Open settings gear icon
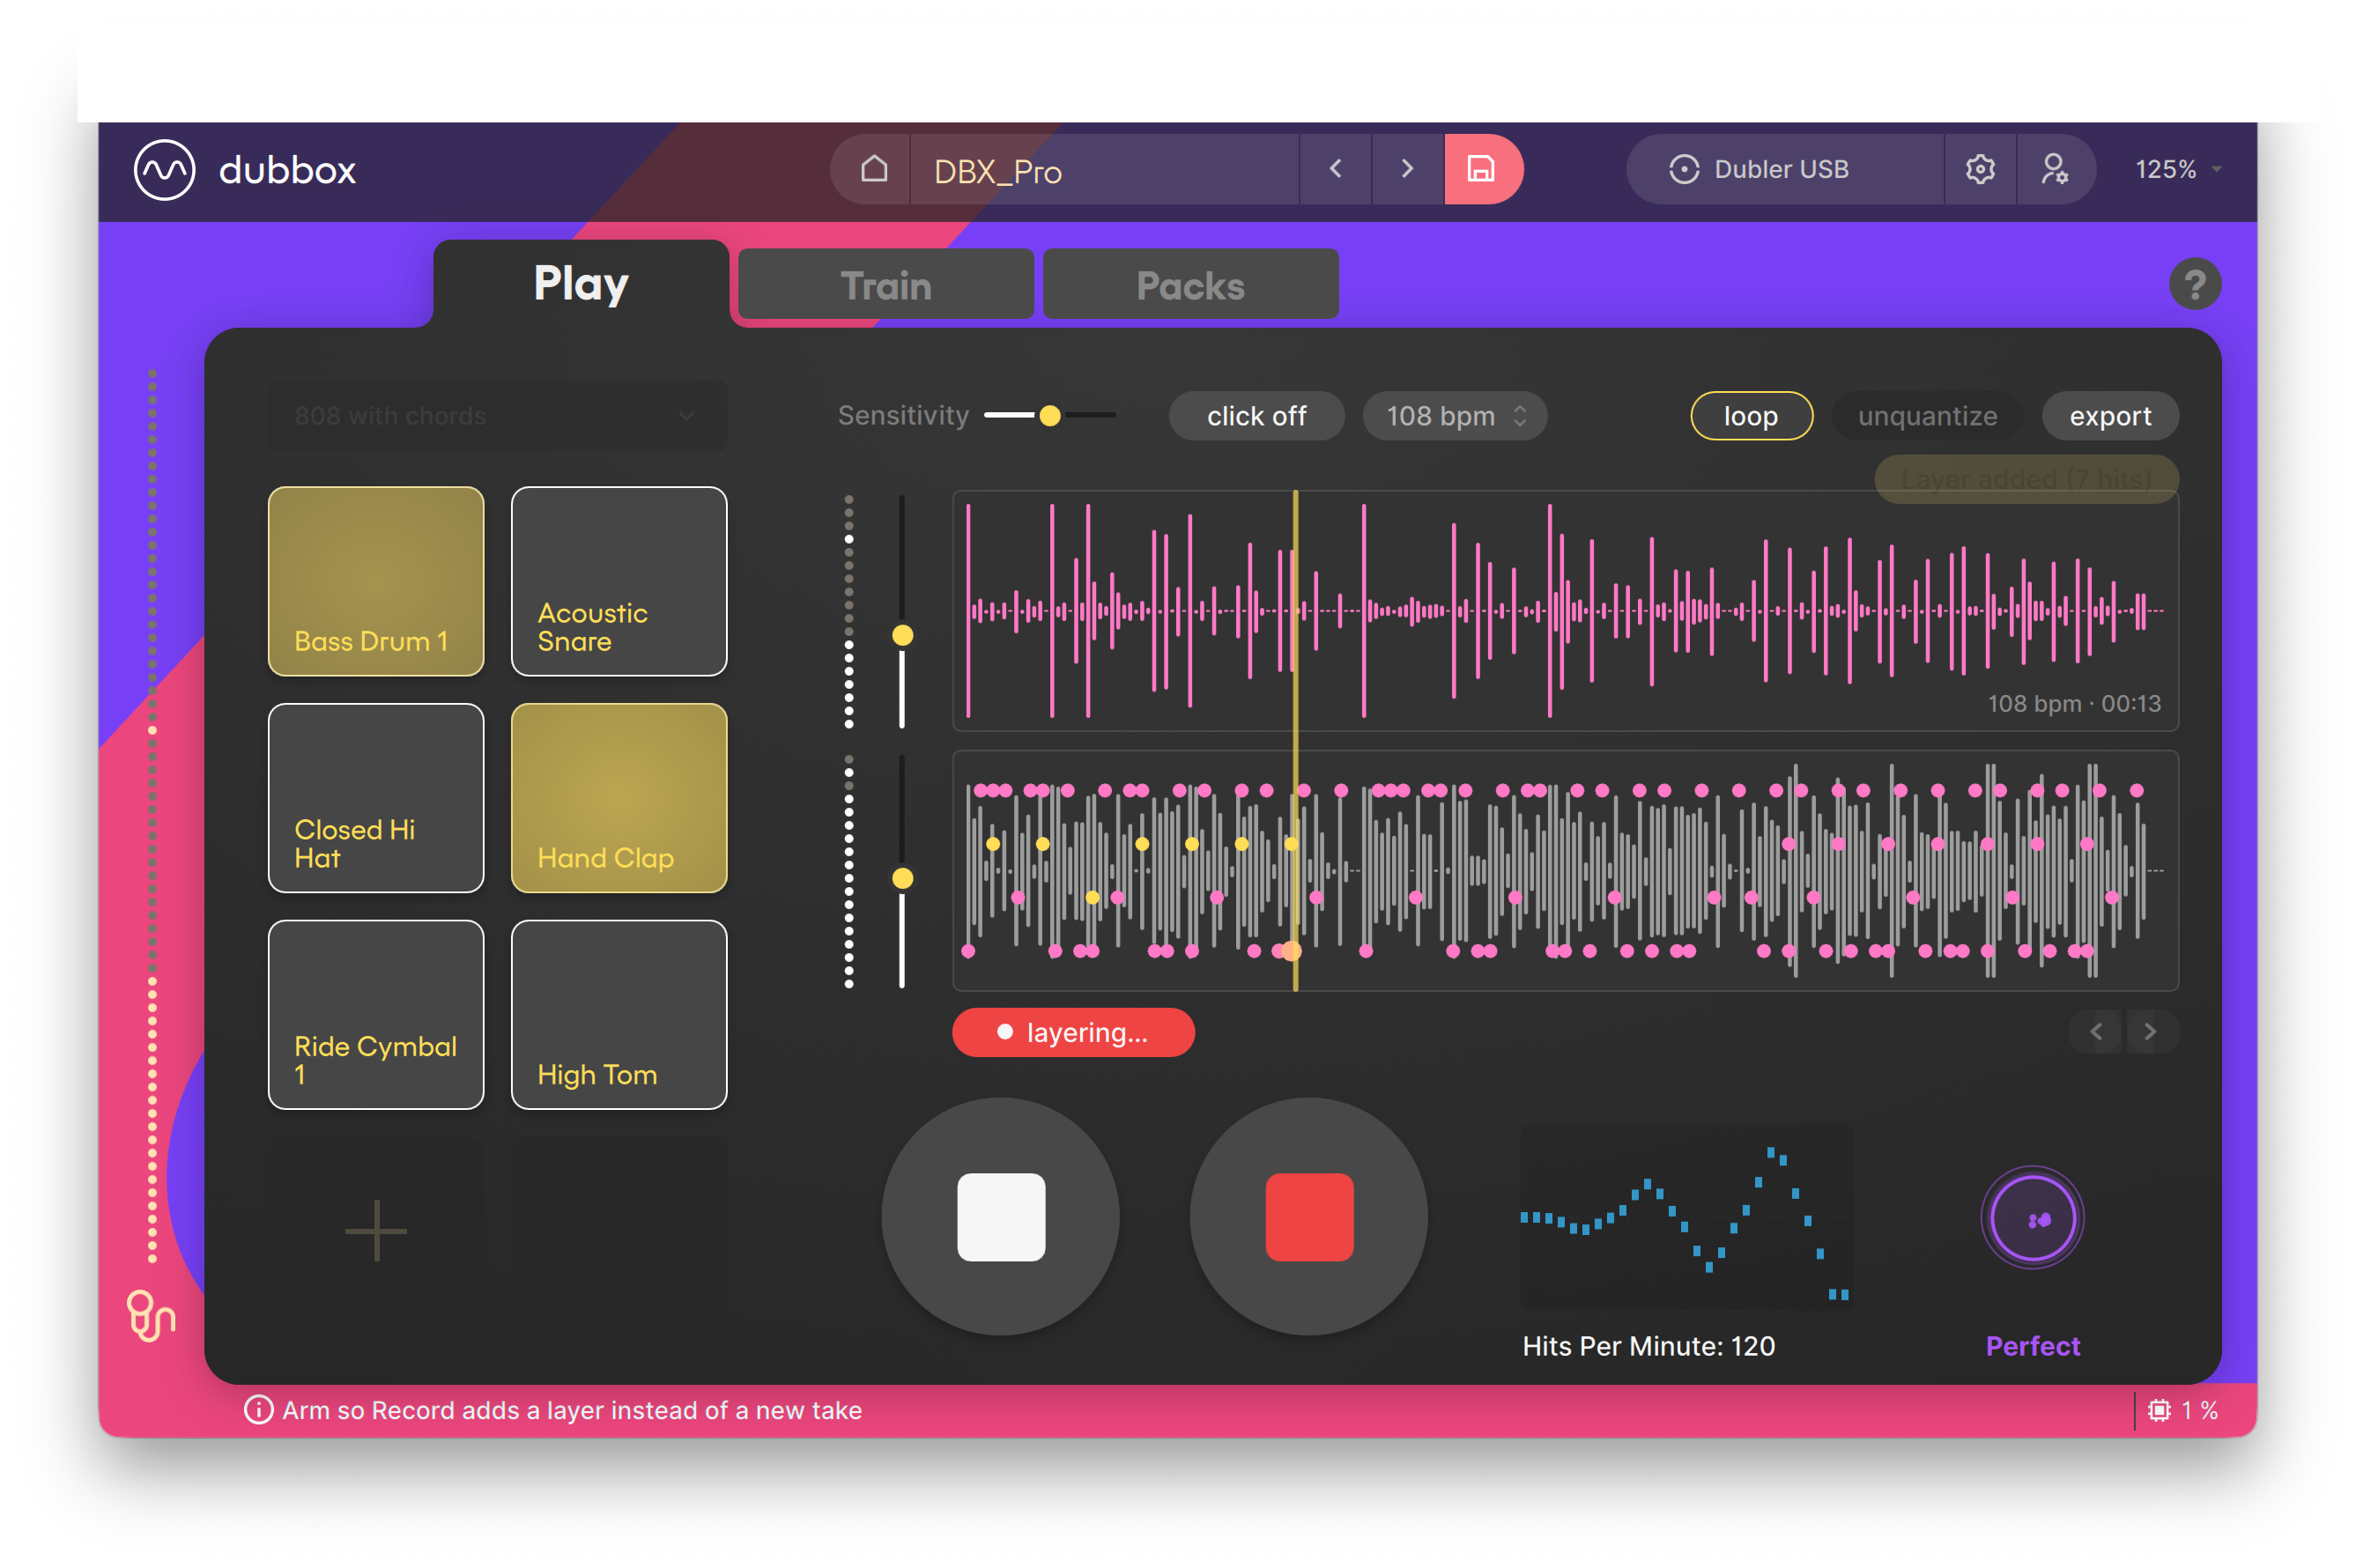The height and width of the screenshot is (1568, 2356). 1980,169
